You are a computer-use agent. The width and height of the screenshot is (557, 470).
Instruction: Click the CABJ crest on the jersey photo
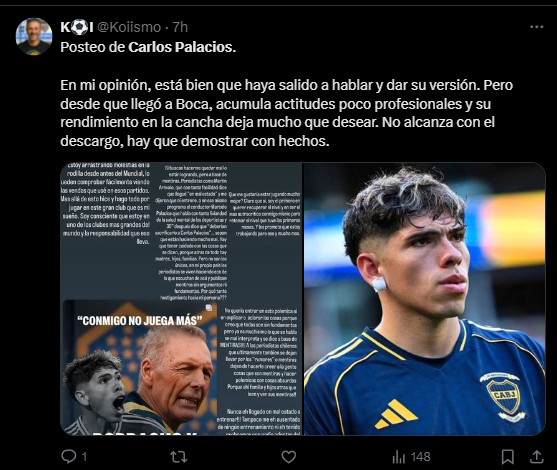(x=503, y=395)
